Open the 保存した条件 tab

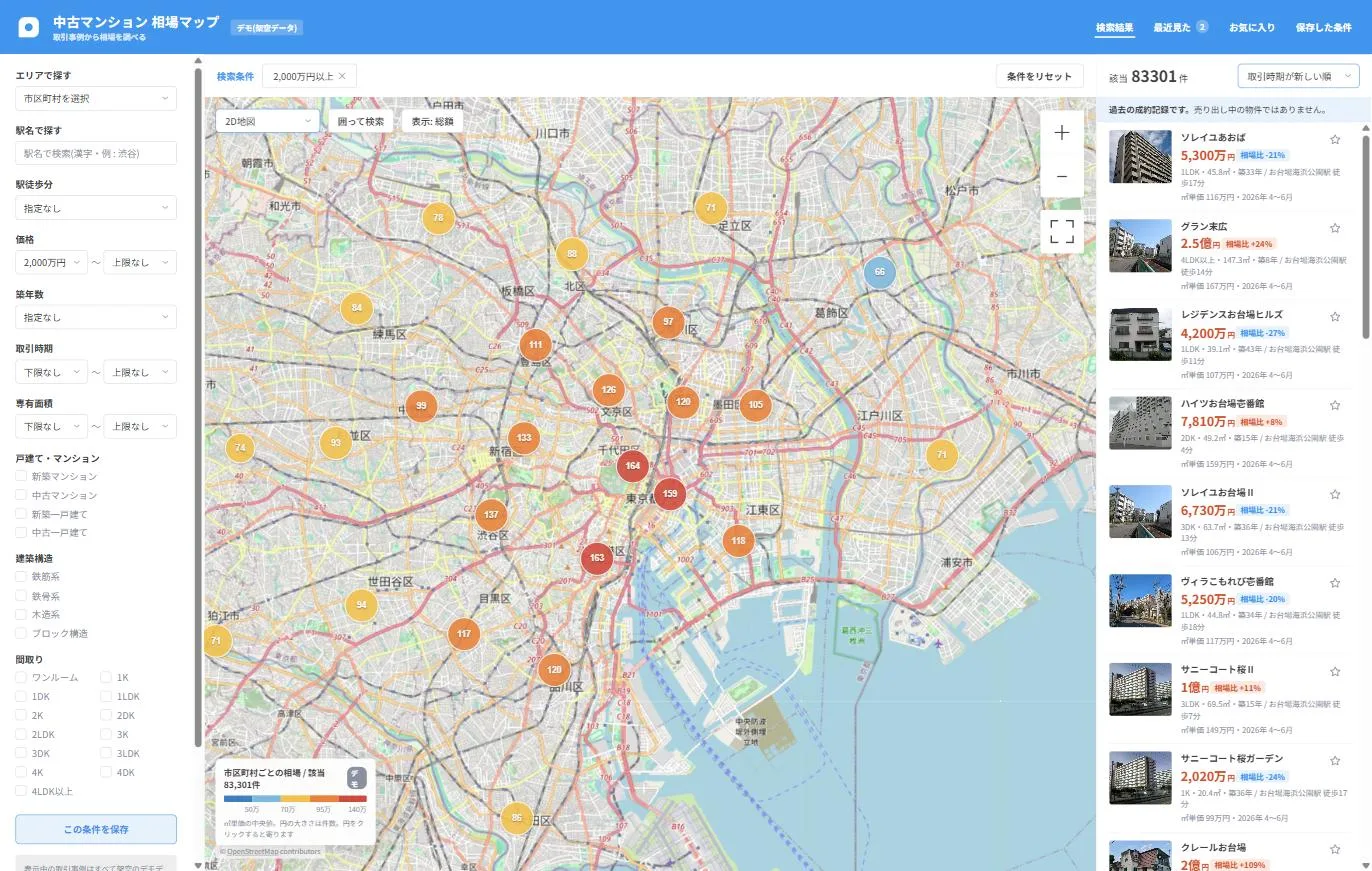coord(1324,28)
